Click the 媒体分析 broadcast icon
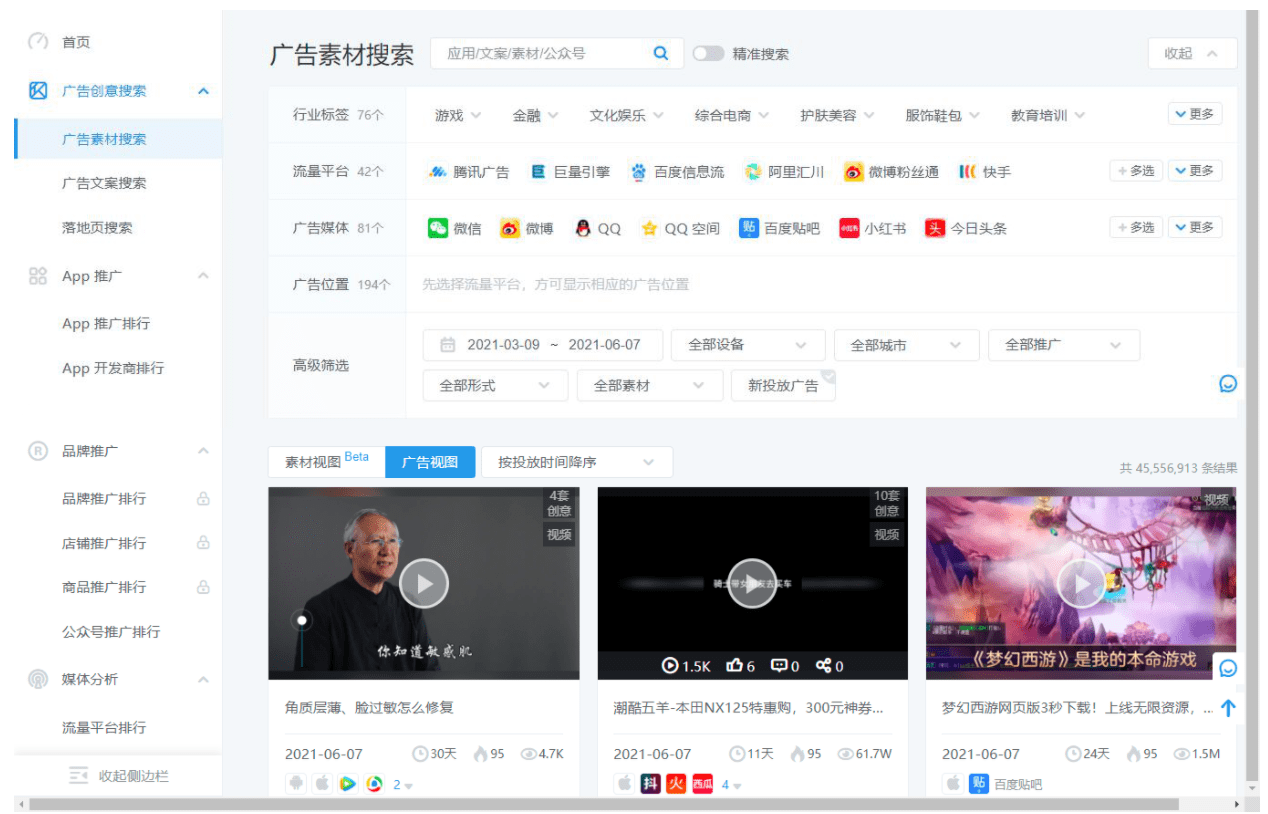 click(38, 679)
